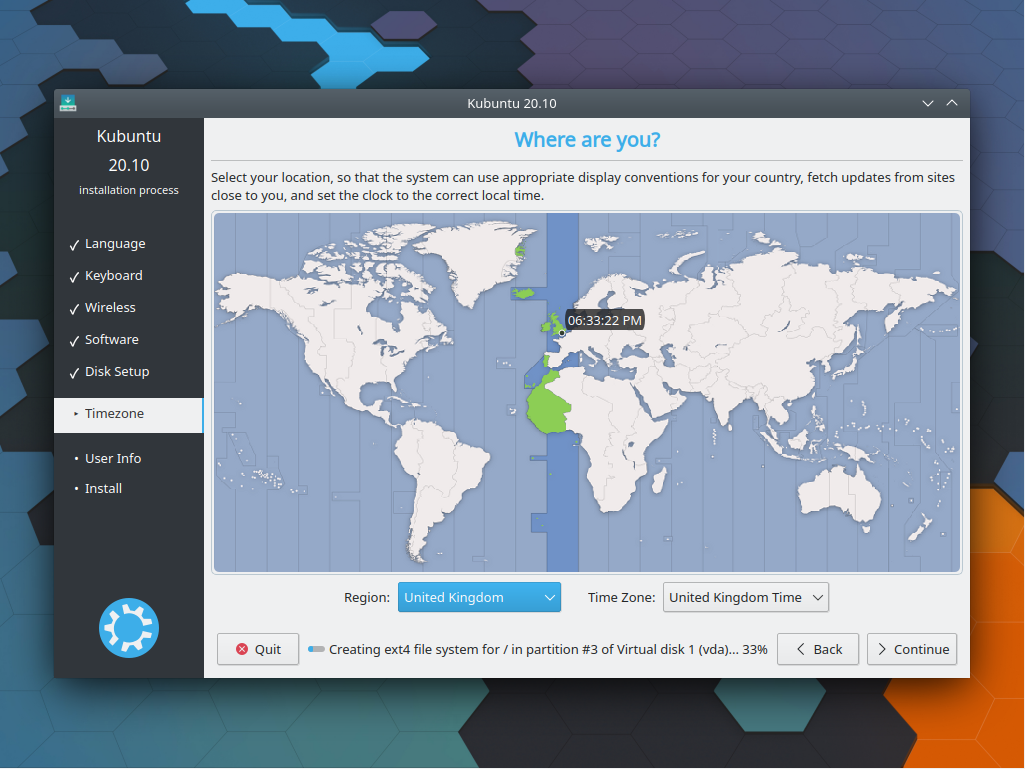This screenshot has width=1025, height=769.
Task: Select the Wireless step in the sidebar
Action: (110, 308)
